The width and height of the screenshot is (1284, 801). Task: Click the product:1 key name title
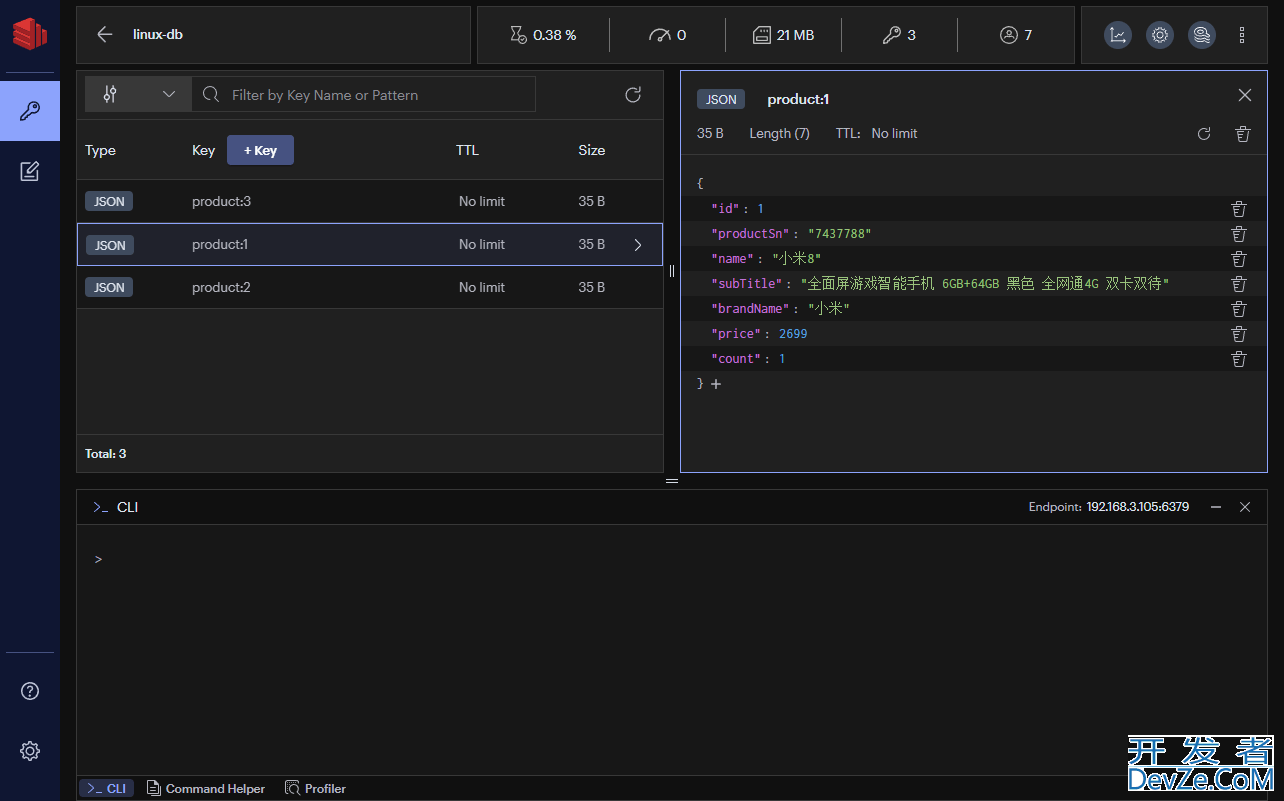click(x=798, y=100)
